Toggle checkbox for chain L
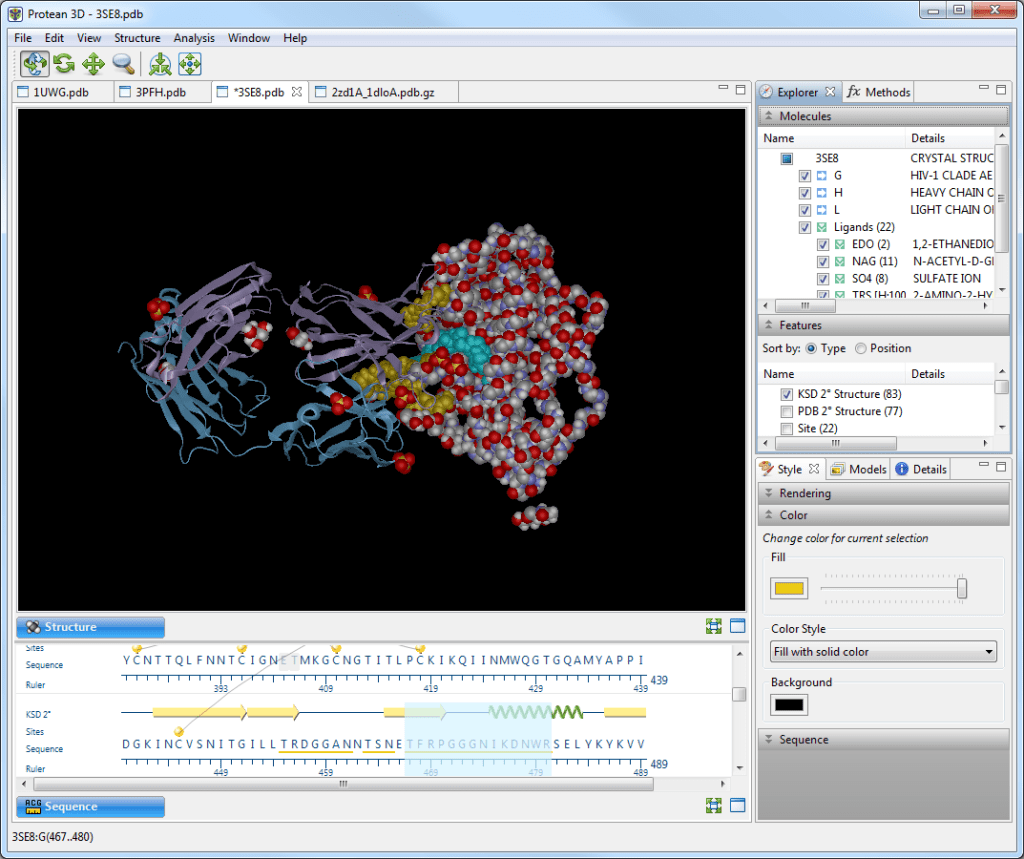1024x859 pixels. 805,210
